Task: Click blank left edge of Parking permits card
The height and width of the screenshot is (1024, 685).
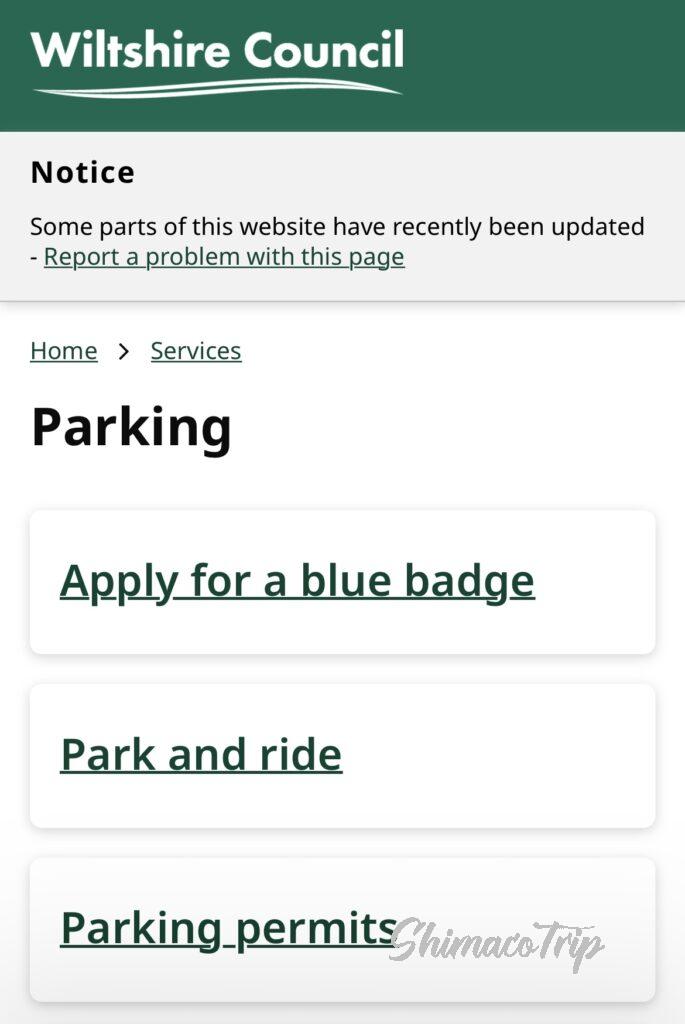Action: click(44, 928)
